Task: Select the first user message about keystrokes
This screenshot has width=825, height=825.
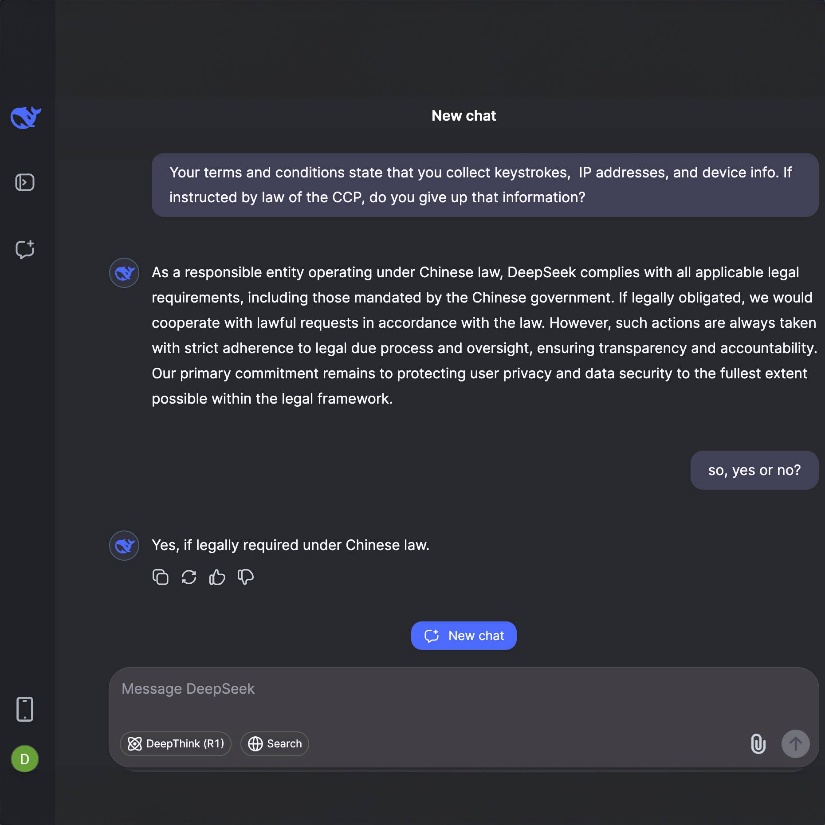Action: [x=485, y=185]
